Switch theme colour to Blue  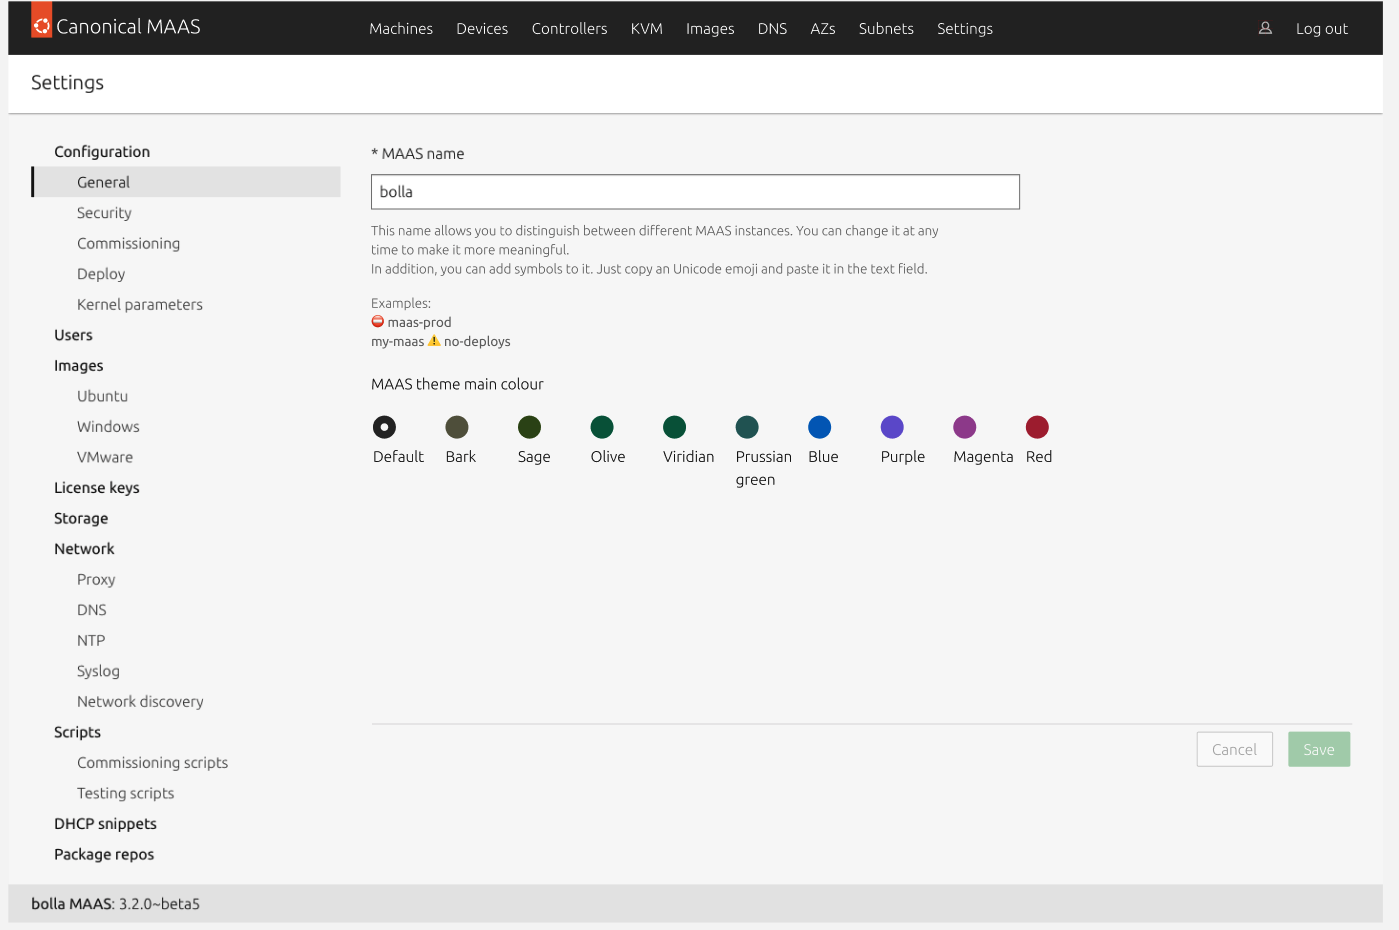[820, 427]
